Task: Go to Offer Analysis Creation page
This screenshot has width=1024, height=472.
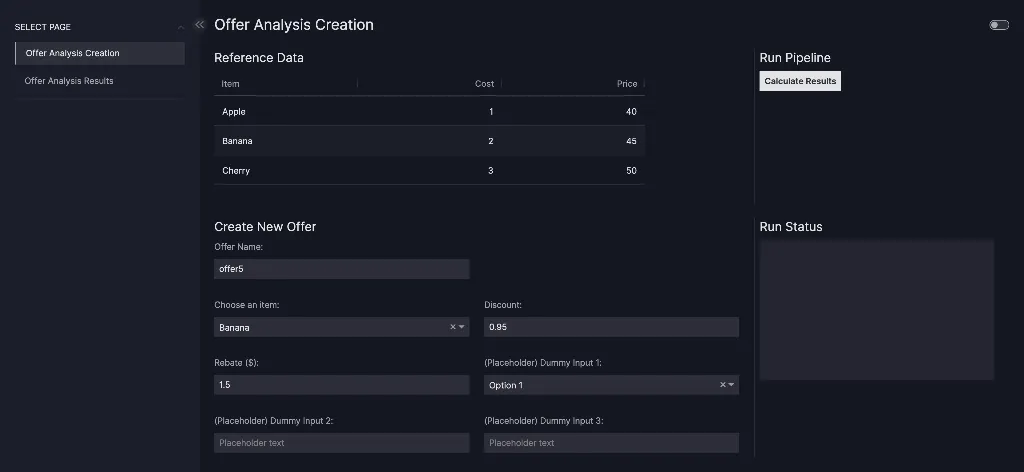Action: (x=99, y=53)
